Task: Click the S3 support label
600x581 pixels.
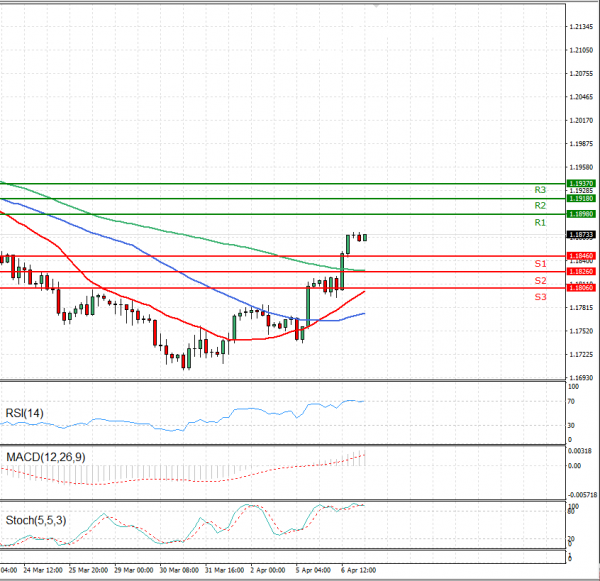Action: (540, 297)
